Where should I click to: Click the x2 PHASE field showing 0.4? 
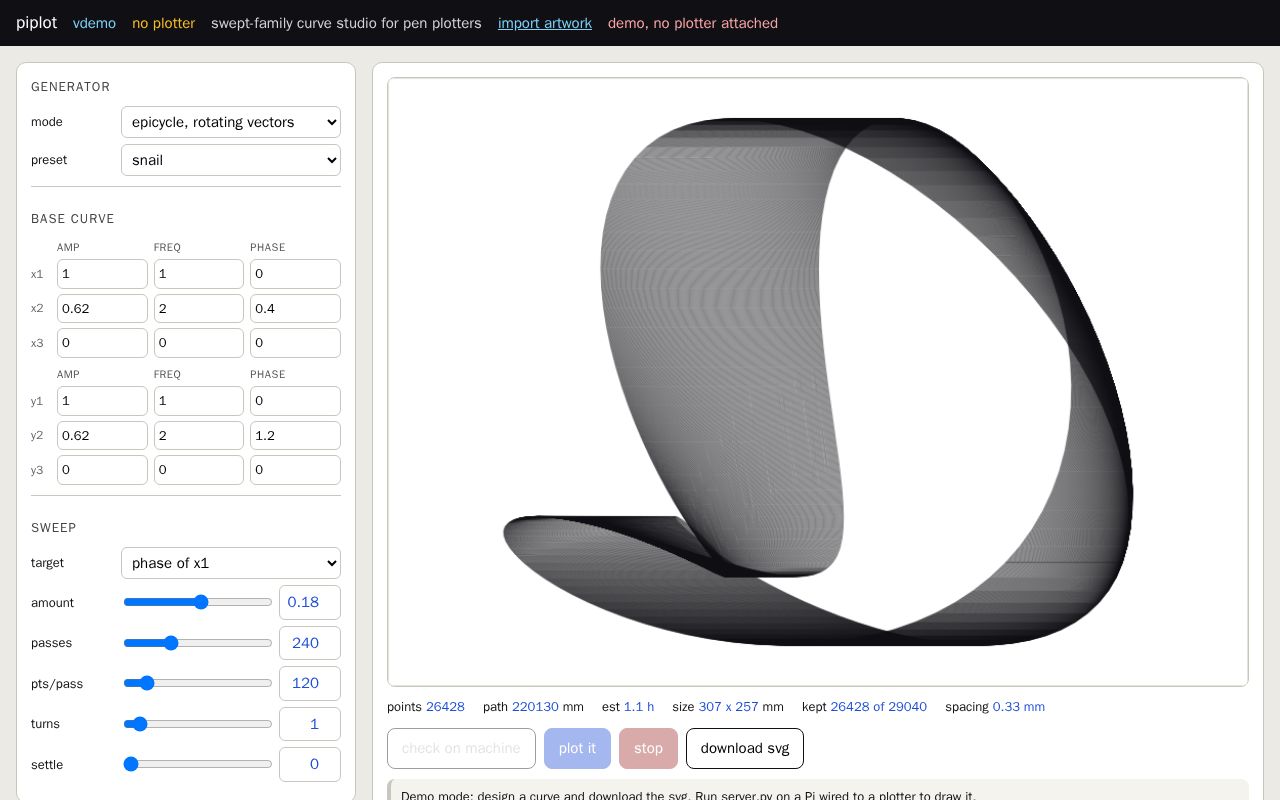pos(295,308)
